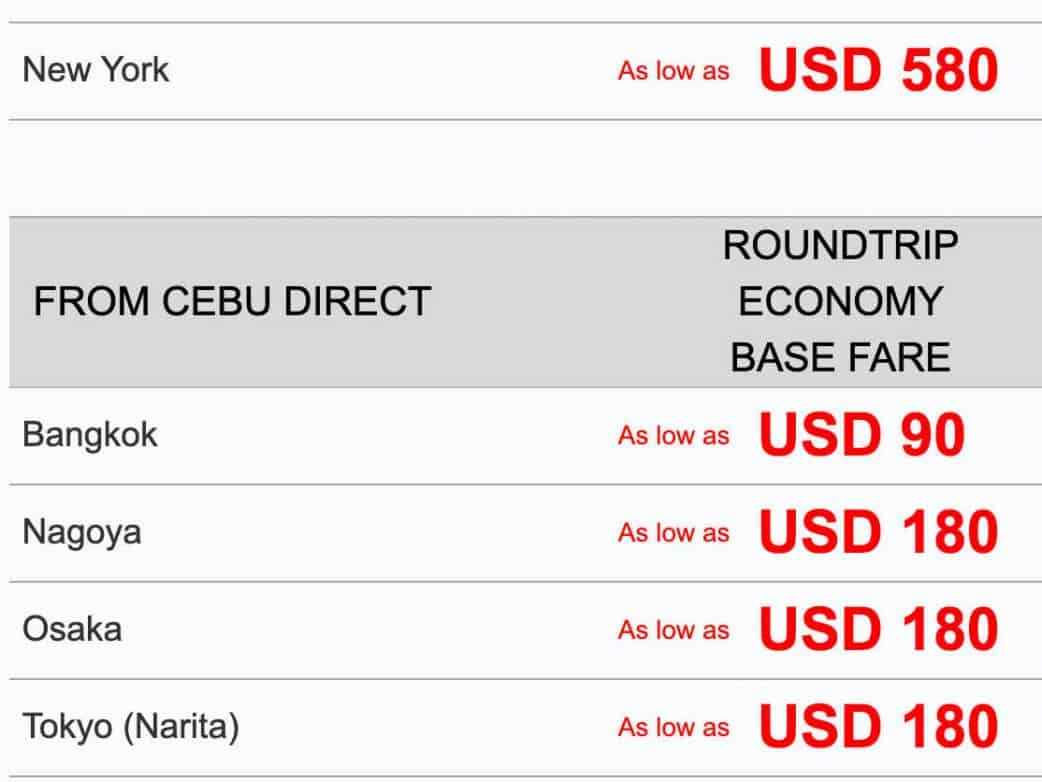This screenshot has width=1042, height=782.
Task: Select the Osaka destination label
Action: pos(72,629)
